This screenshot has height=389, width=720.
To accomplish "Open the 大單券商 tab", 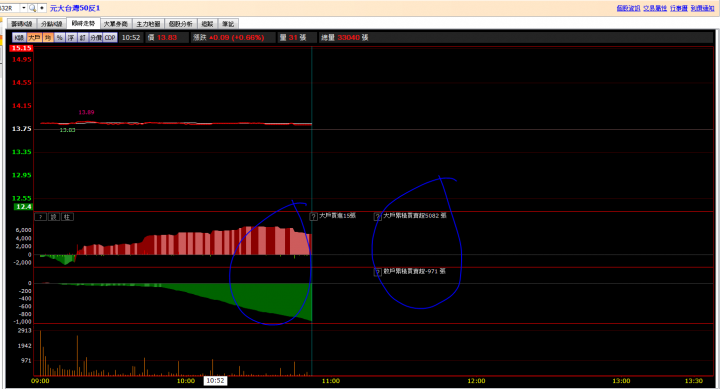I will (116, 24).
